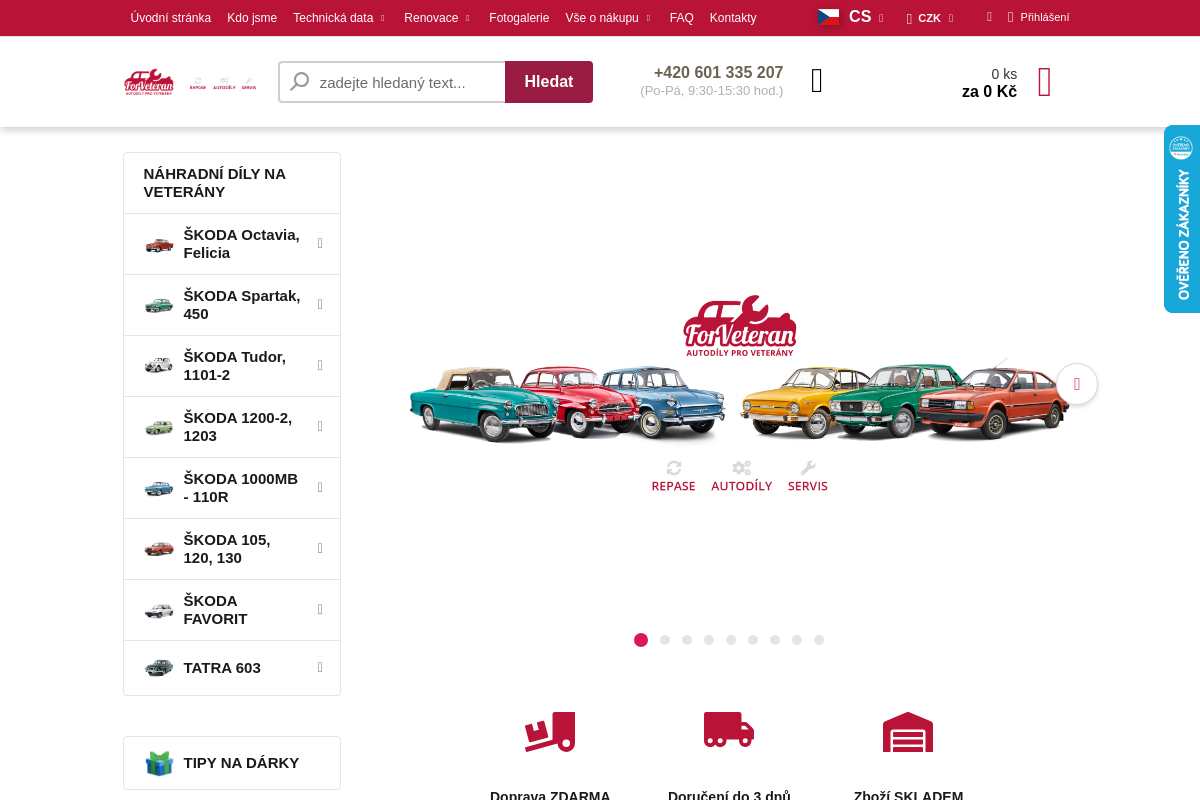This screenshot has height=800, width=1200.
Task: Open the shopping cart icon
Action: pos(1044,82)
